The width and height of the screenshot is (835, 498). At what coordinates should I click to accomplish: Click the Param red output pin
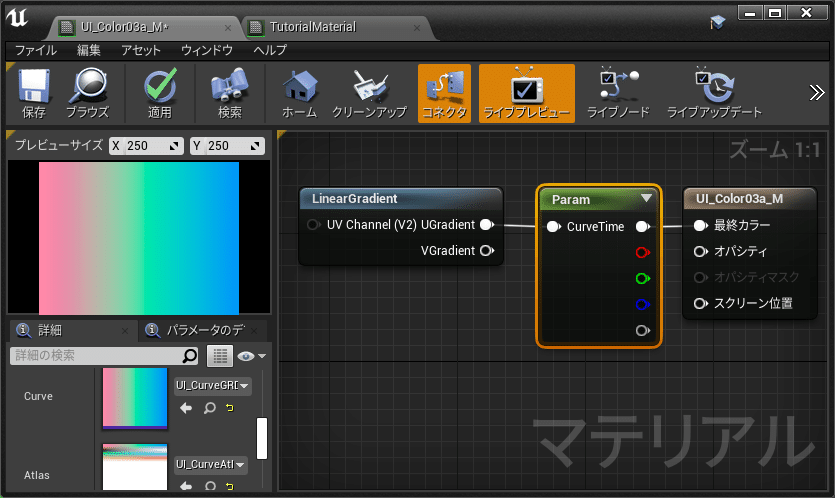pos(643,252)
